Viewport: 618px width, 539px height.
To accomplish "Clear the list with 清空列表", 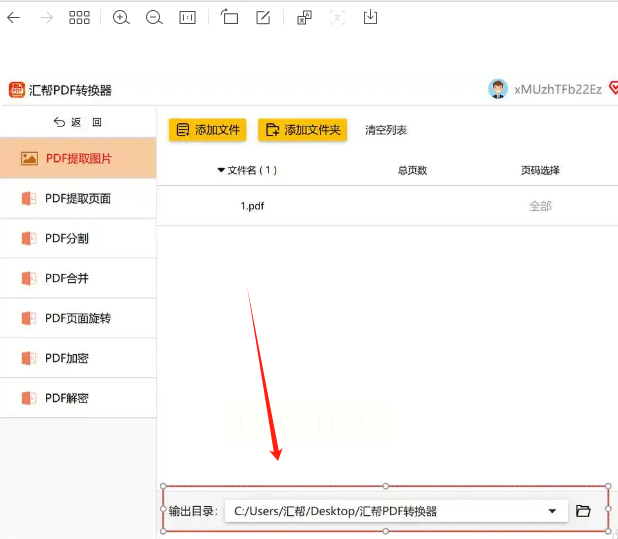I will (x=386, y=130).
